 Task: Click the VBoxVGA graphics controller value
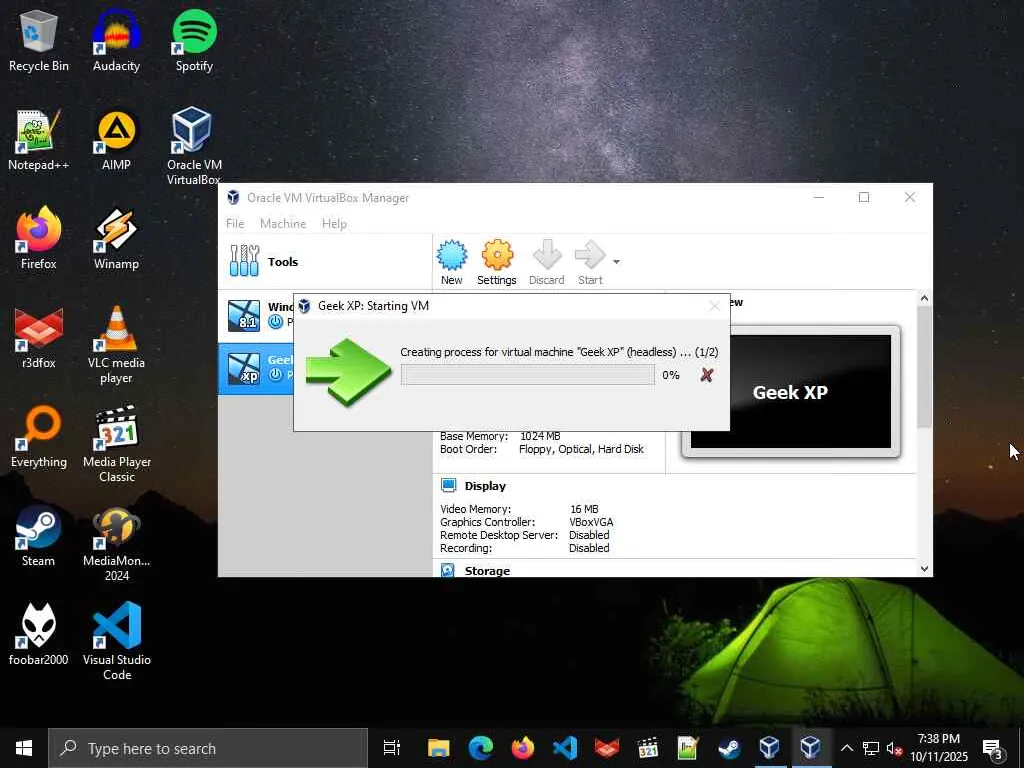coord(591,522)
